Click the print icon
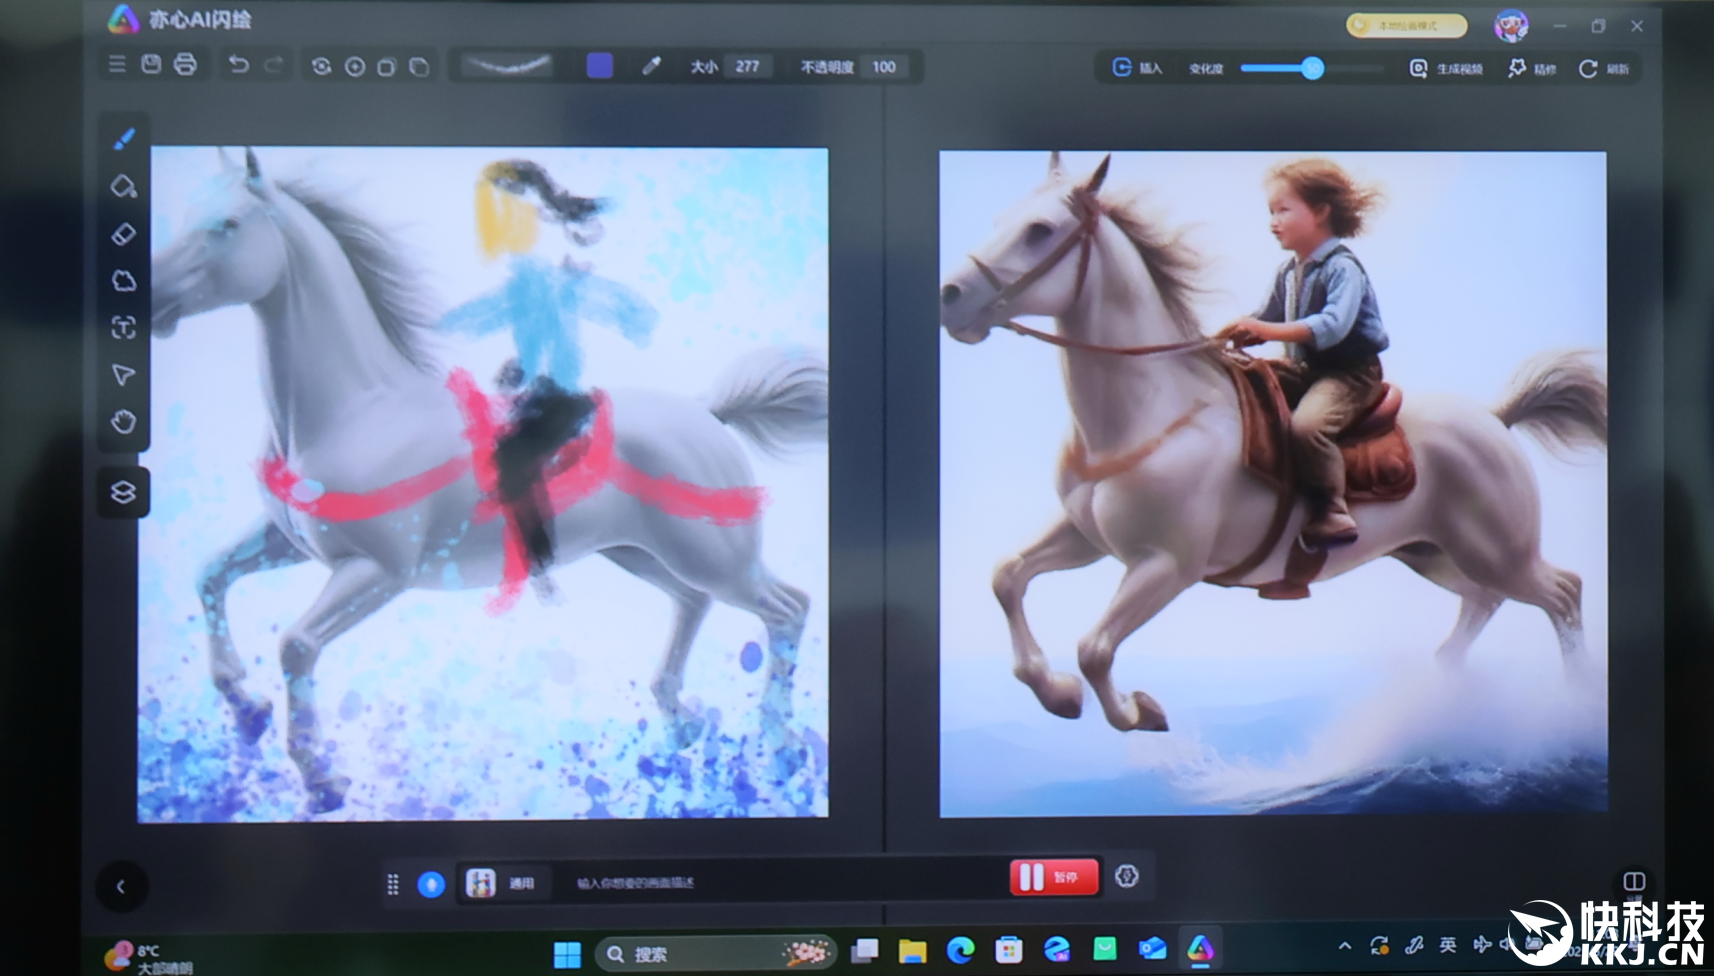 [185, 65]
